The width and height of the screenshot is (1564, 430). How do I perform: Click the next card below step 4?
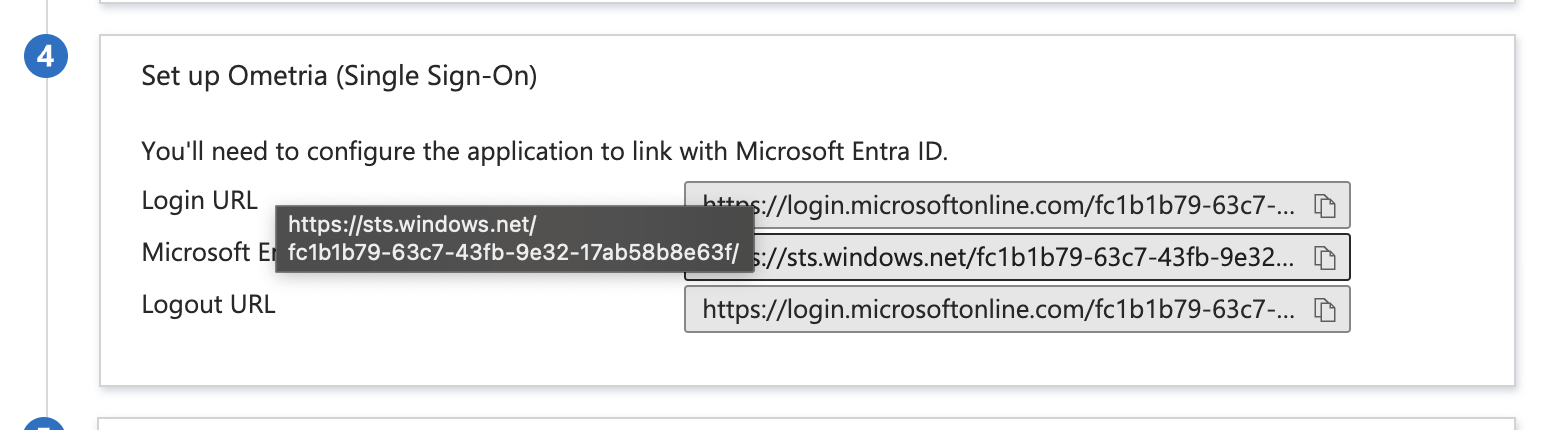tap(807, 424)
